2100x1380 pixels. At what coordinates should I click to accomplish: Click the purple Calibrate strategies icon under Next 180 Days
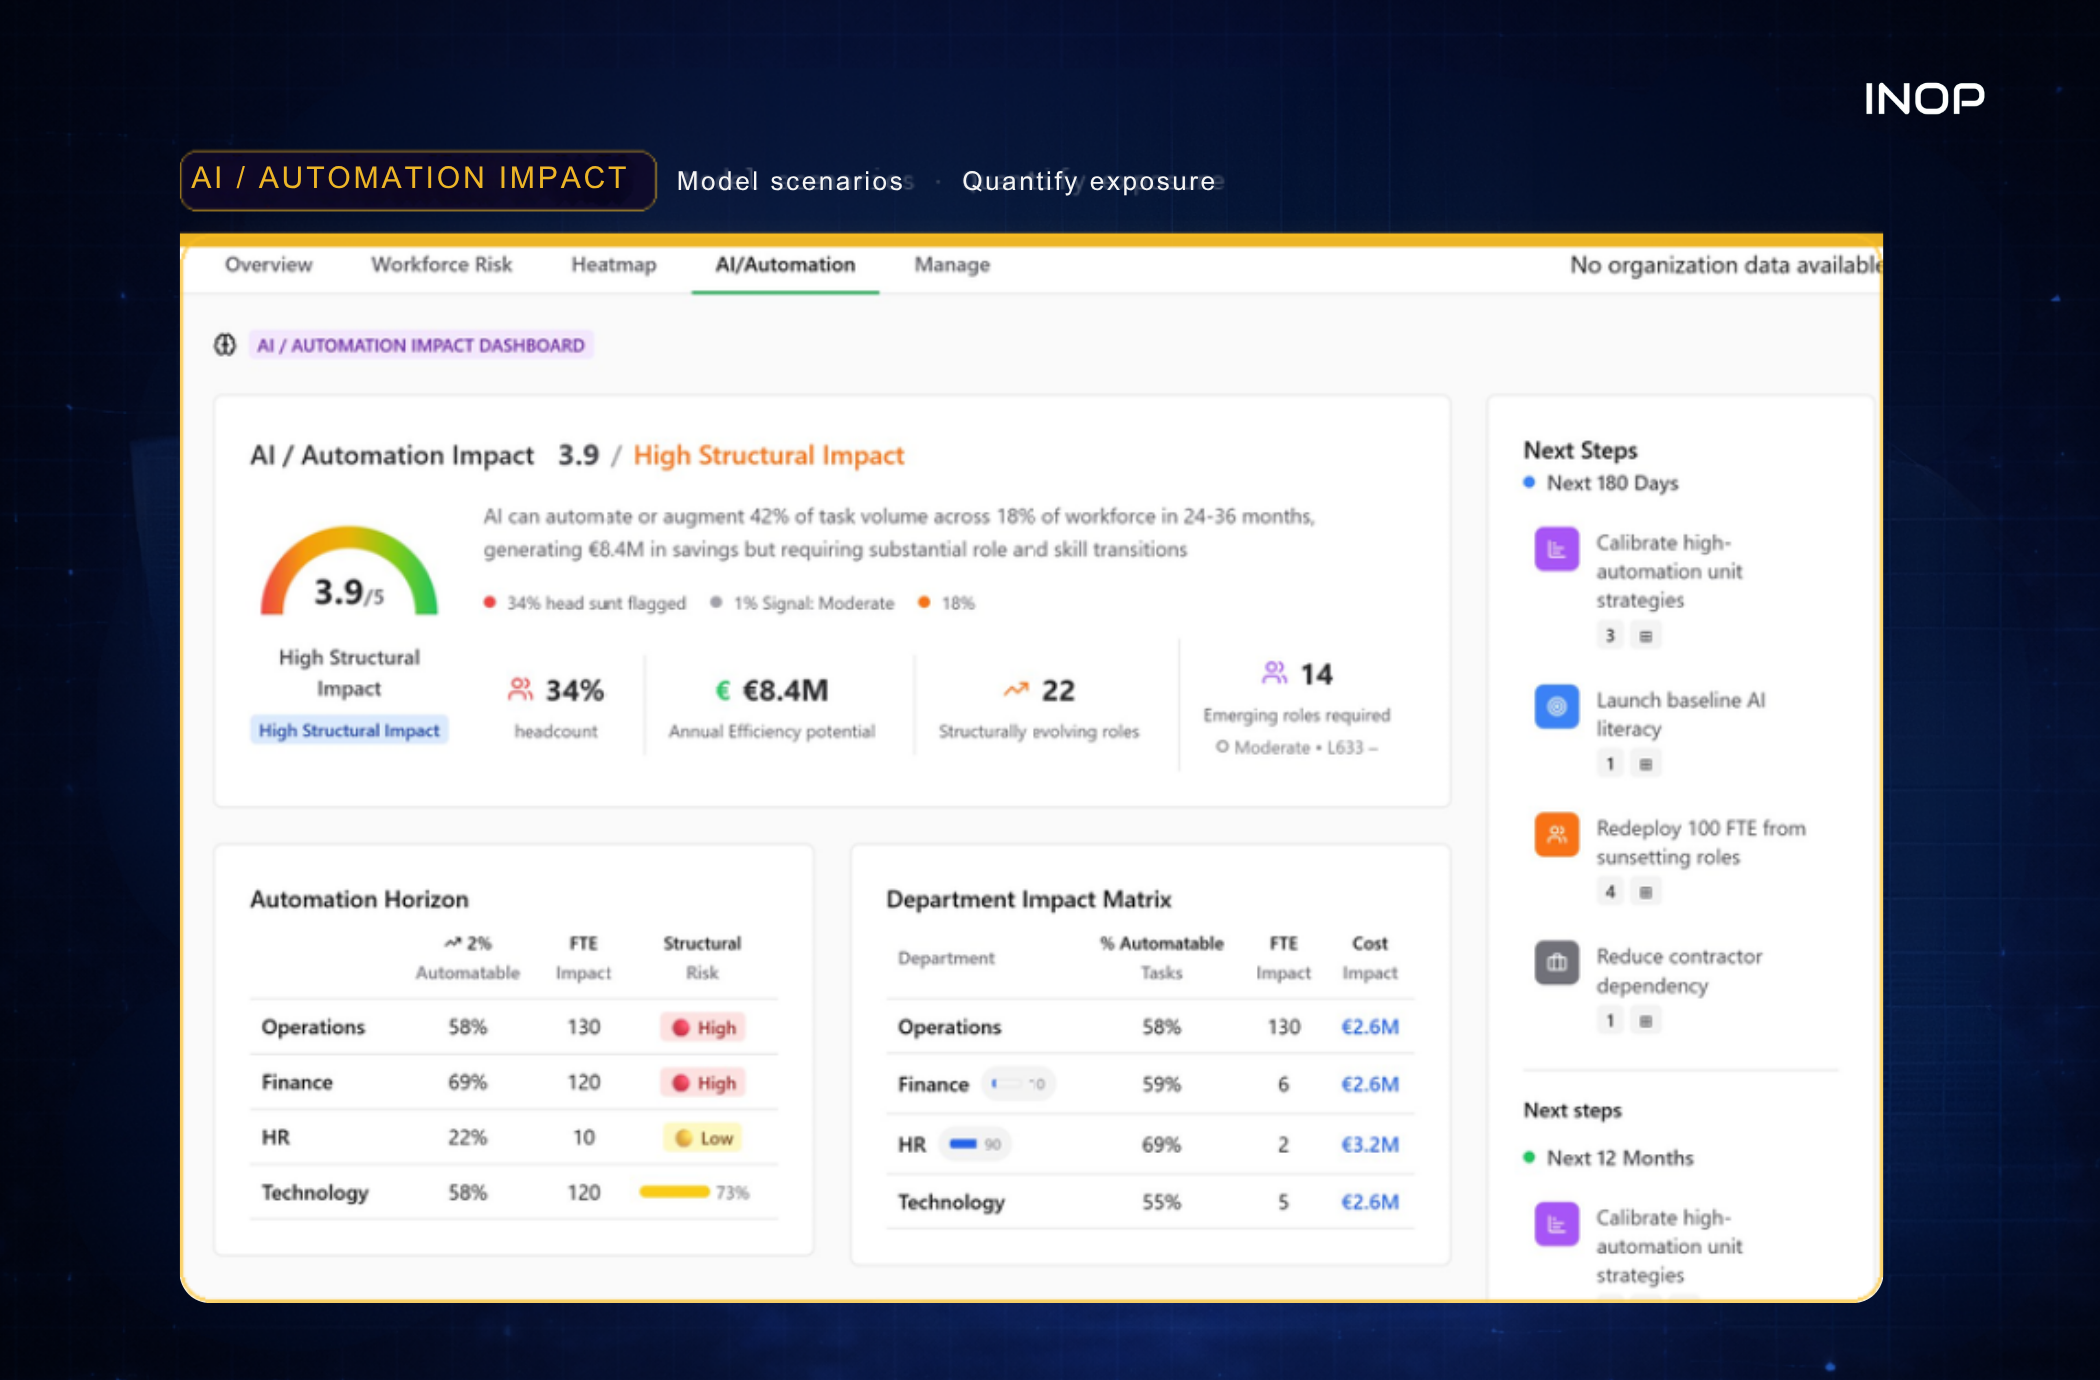[1557, 549]
